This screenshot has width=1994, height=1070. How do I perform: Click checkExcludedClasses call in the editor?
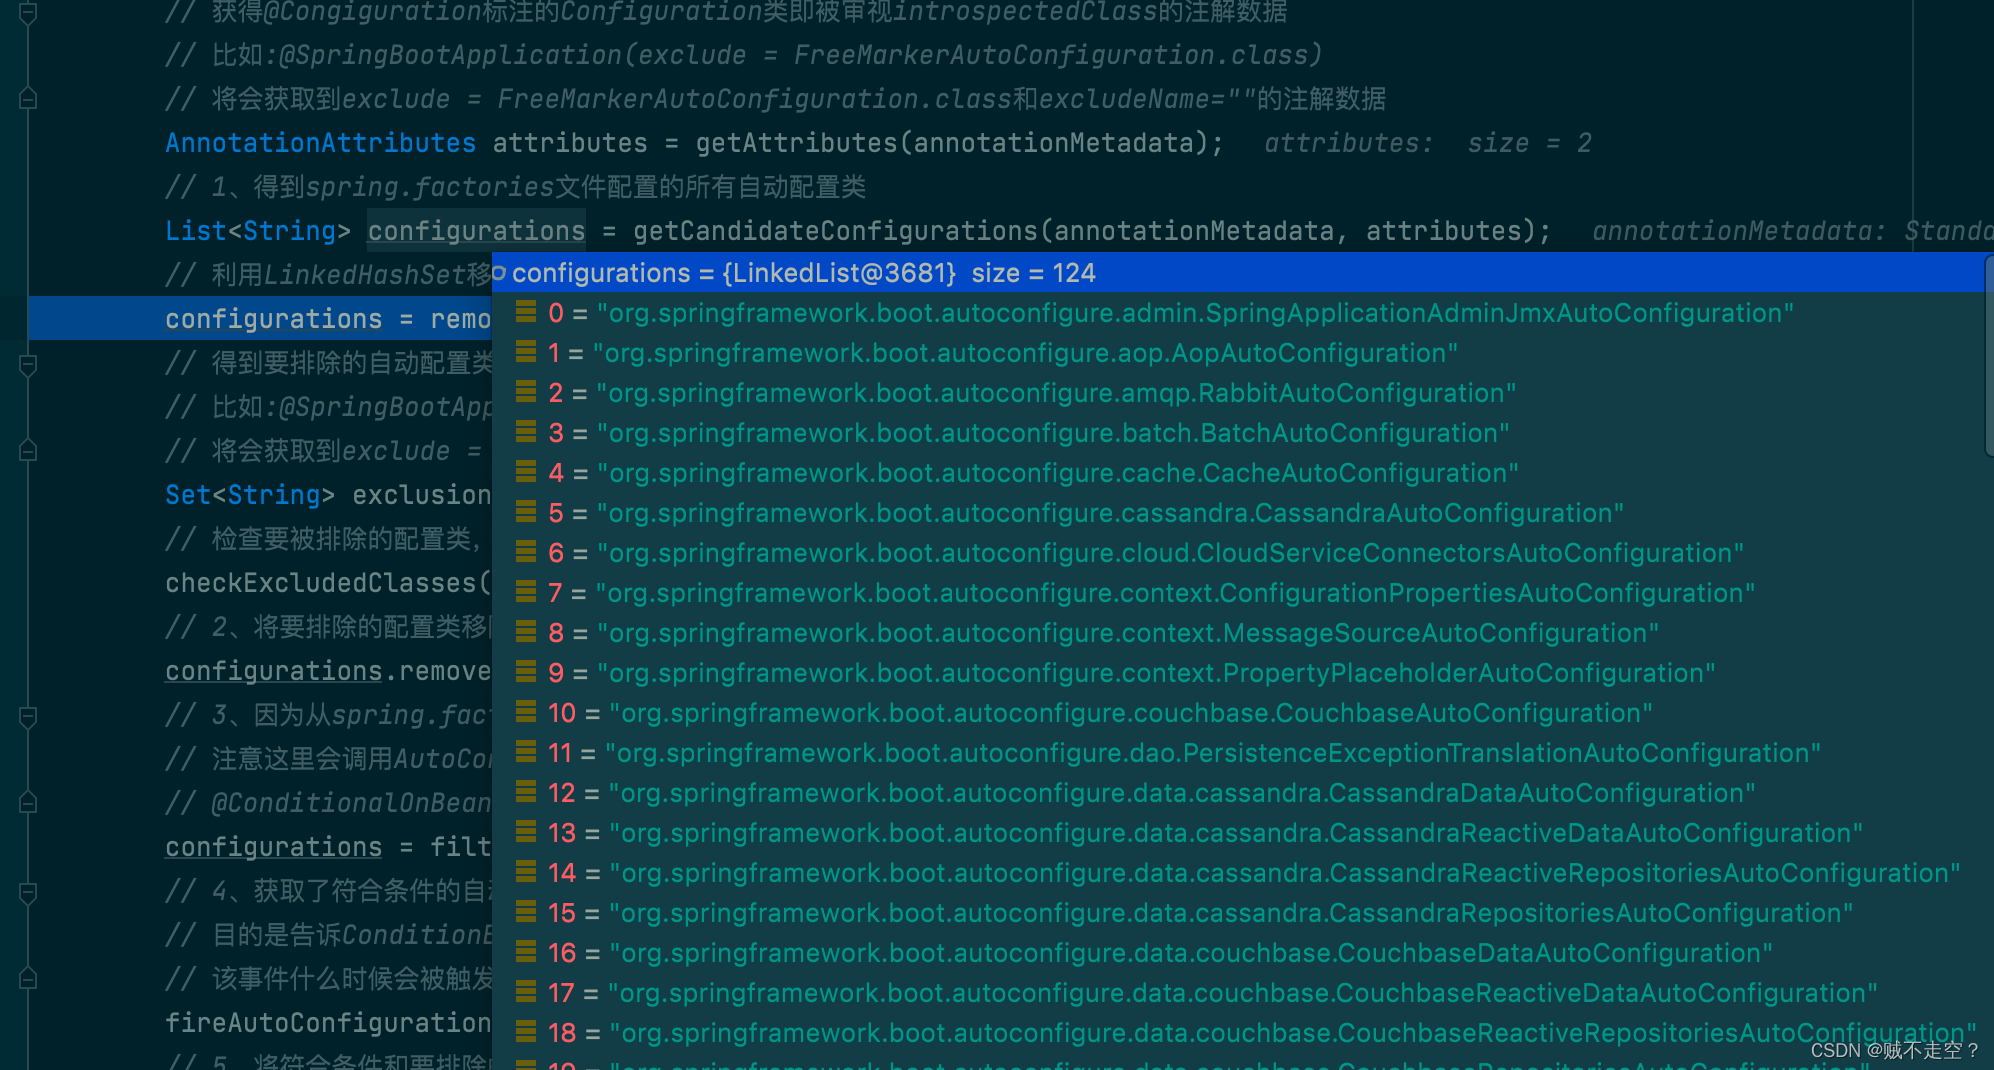click(x=328, y=583)
